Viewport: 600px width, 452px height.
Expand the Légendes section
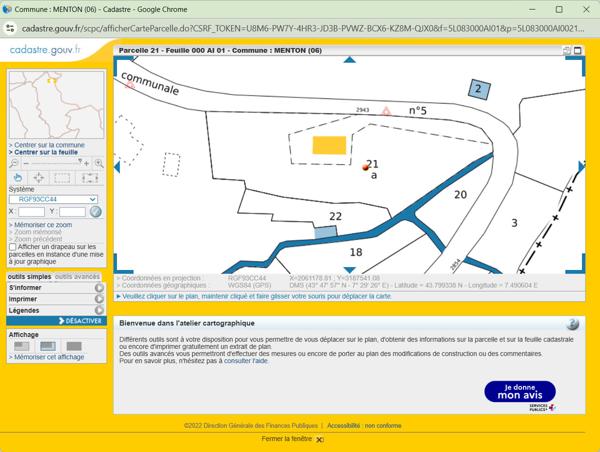99,311
